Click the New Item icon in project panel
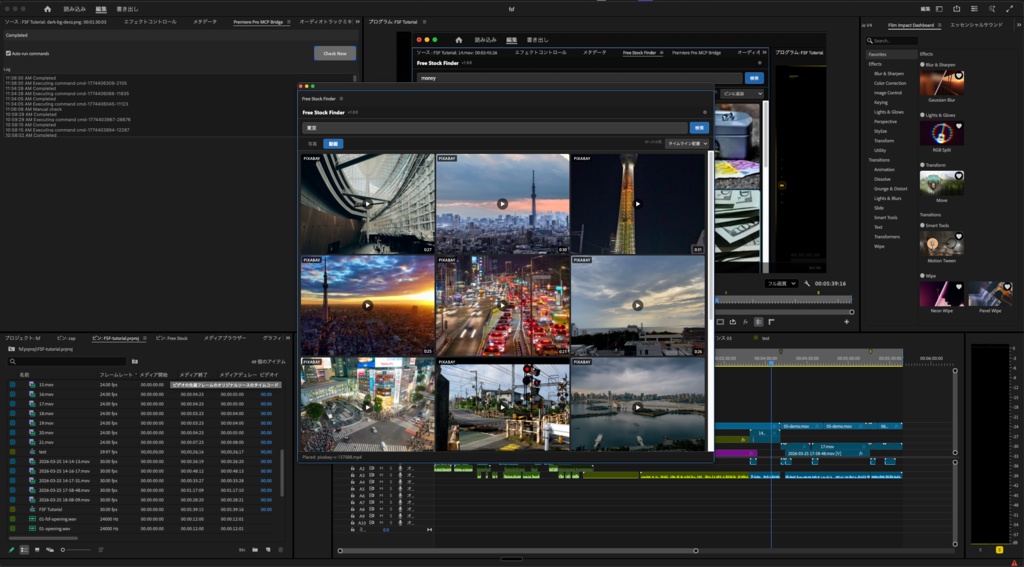The height and width of the screenshot is (567, 1024). coord(268,550)
